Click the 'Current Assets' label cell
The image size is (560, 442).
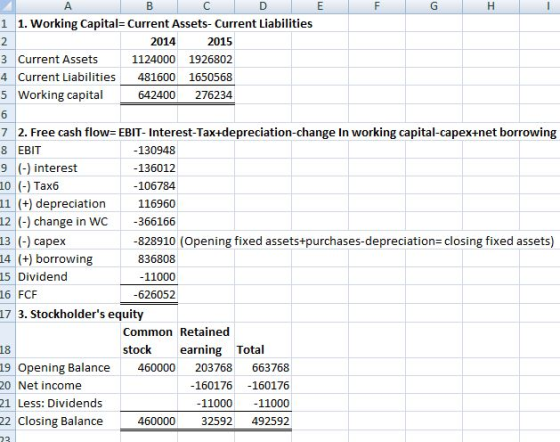tap(68, 59)
